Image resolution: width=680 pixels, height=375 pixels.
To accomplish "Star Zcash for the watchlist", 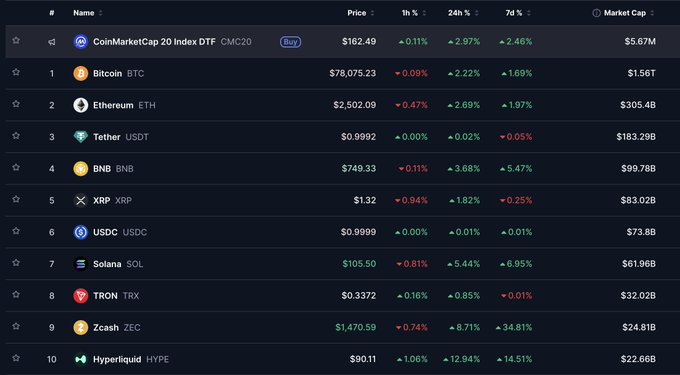I will (16, 326).
